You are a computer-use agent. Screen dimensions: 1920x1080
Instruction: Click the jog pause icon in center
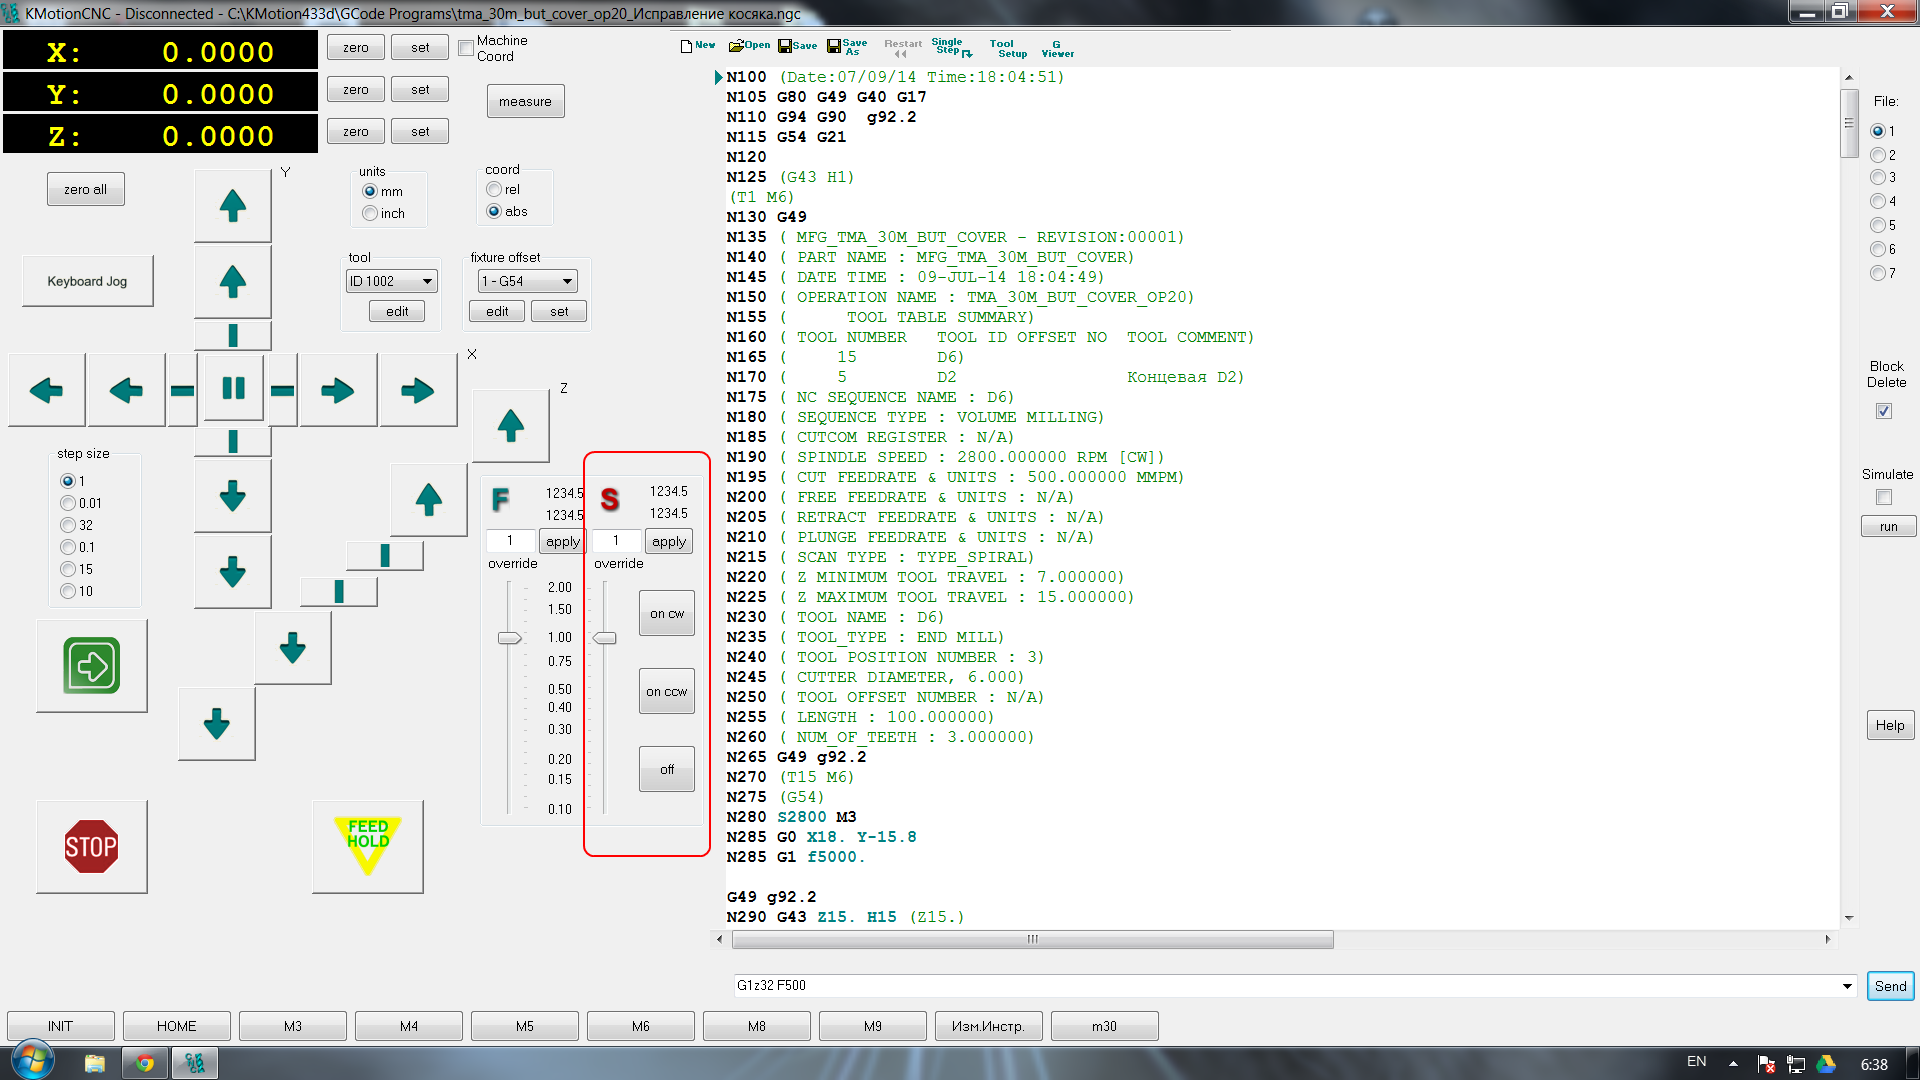tap(233, 389)
